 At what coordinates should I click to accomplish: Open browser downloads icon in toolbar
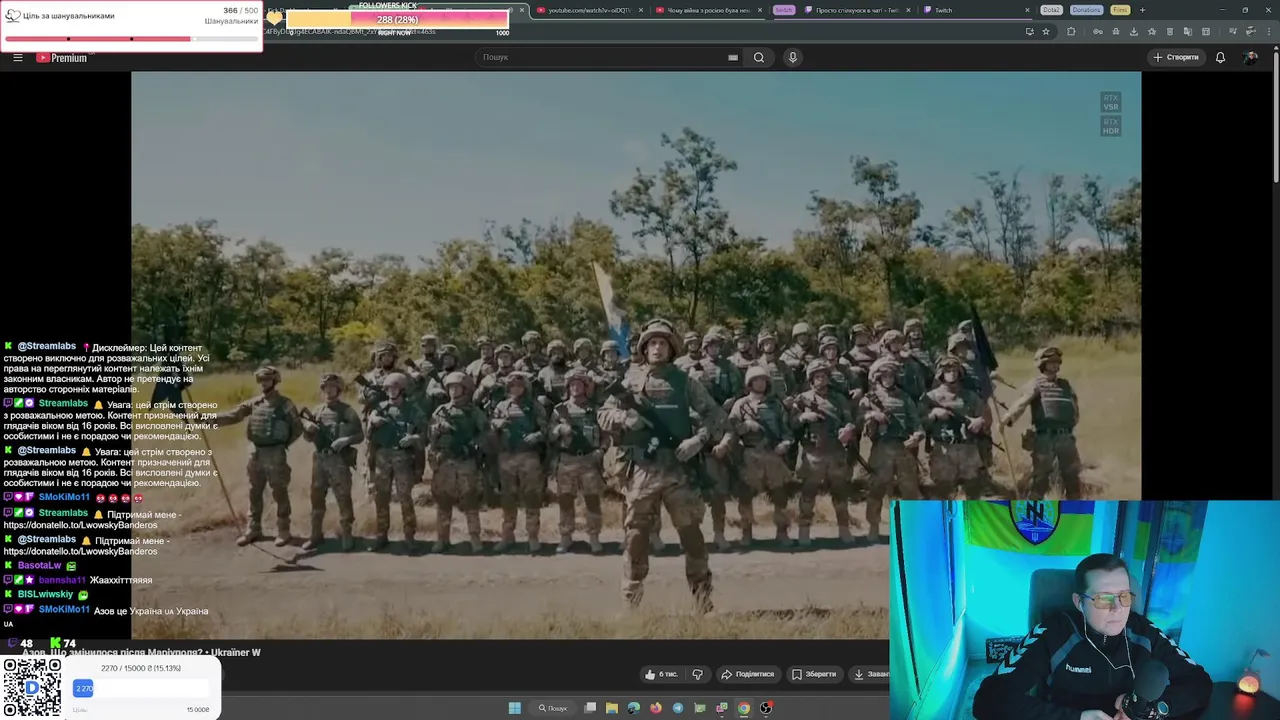coord(1133,31)
